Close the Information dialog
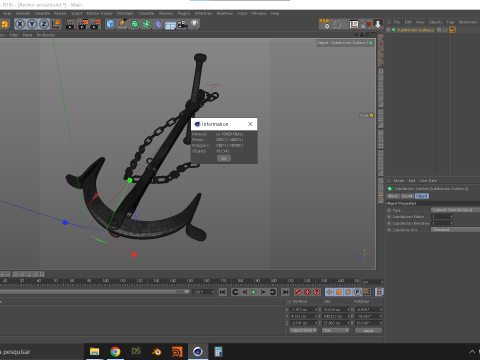The height and width of the screenshot is (360, 480). 250,124
